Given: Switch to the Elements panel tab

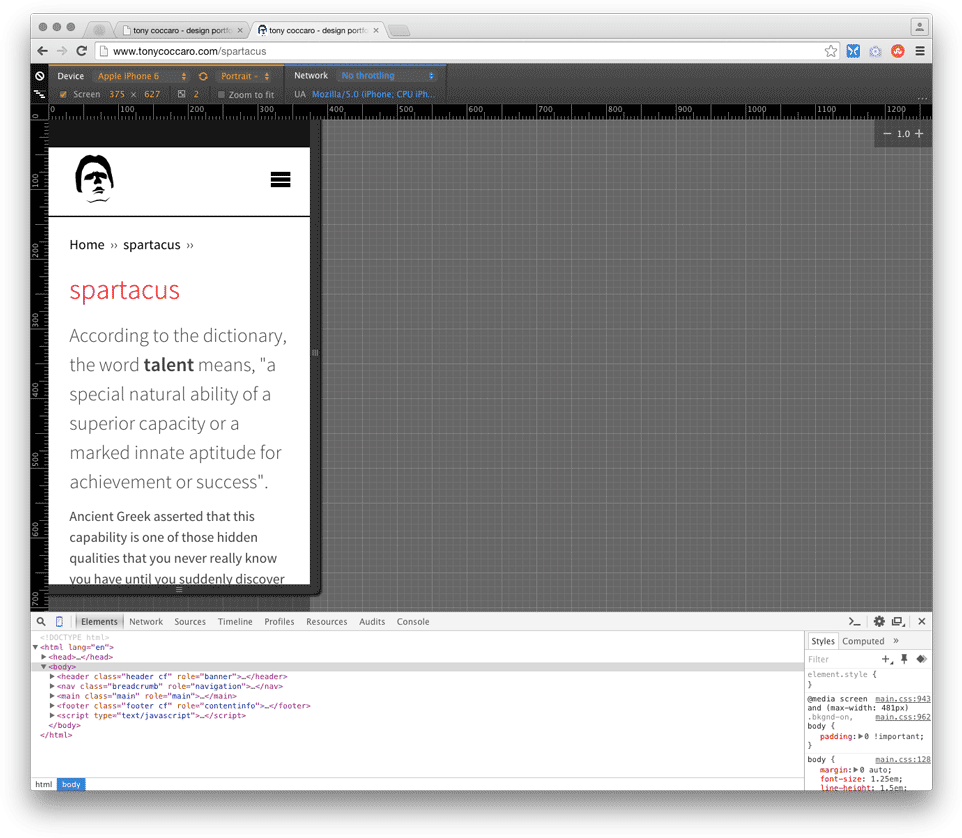Looking at the screenshot, I should pos(99,621).
